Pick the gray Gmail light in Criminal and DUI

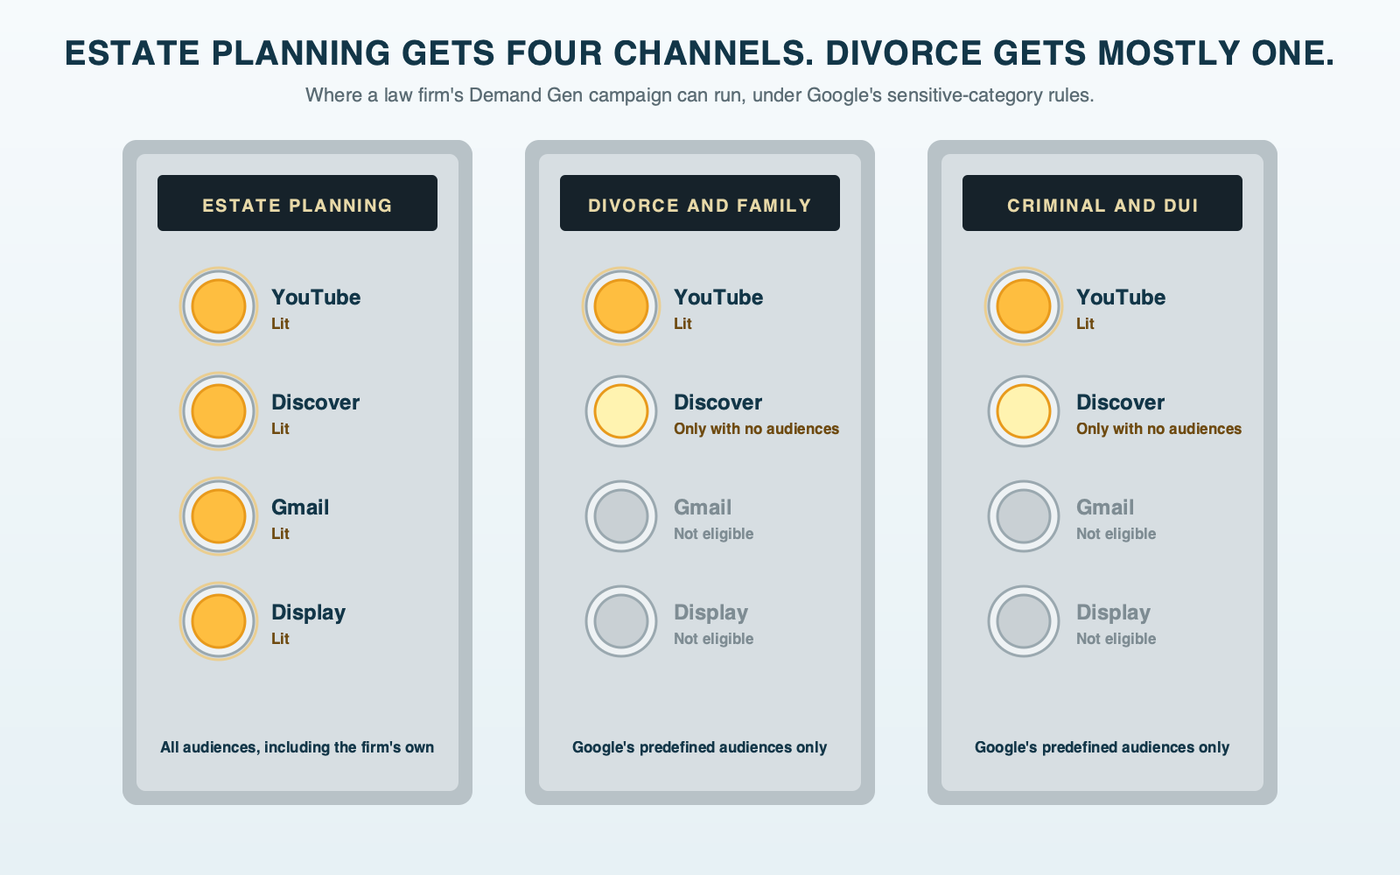click(1024, 516)
